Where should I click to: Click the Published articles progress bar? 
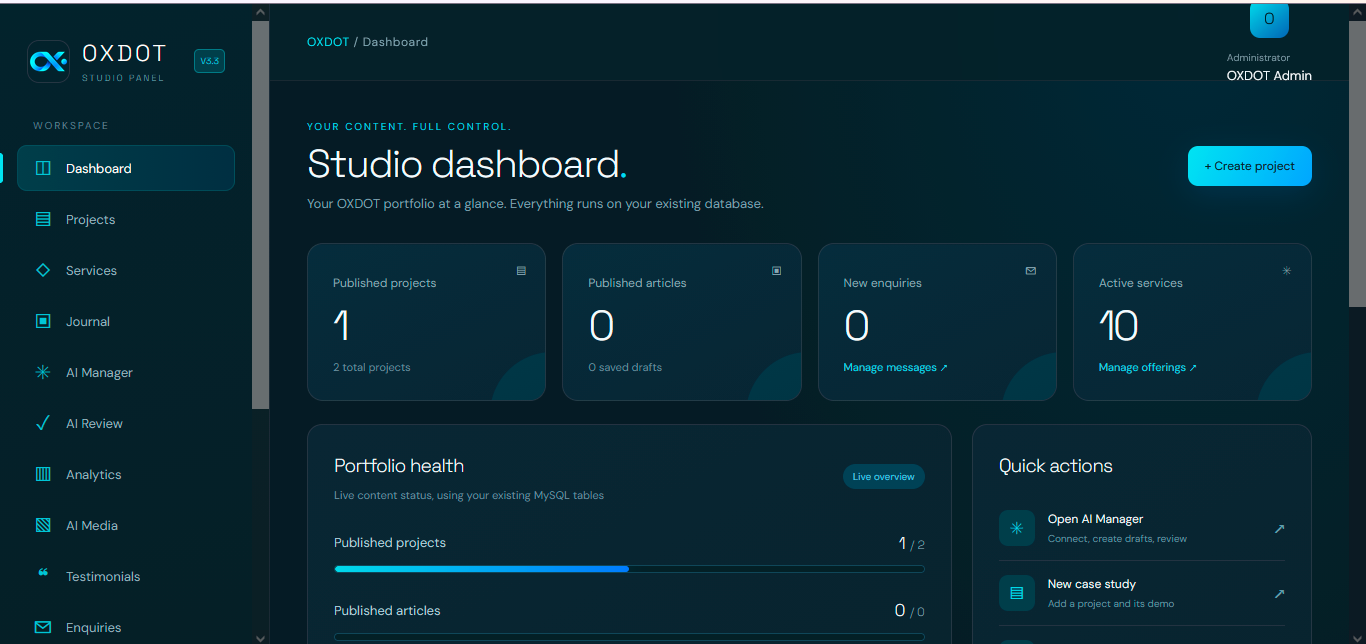[x=629, y=636]
